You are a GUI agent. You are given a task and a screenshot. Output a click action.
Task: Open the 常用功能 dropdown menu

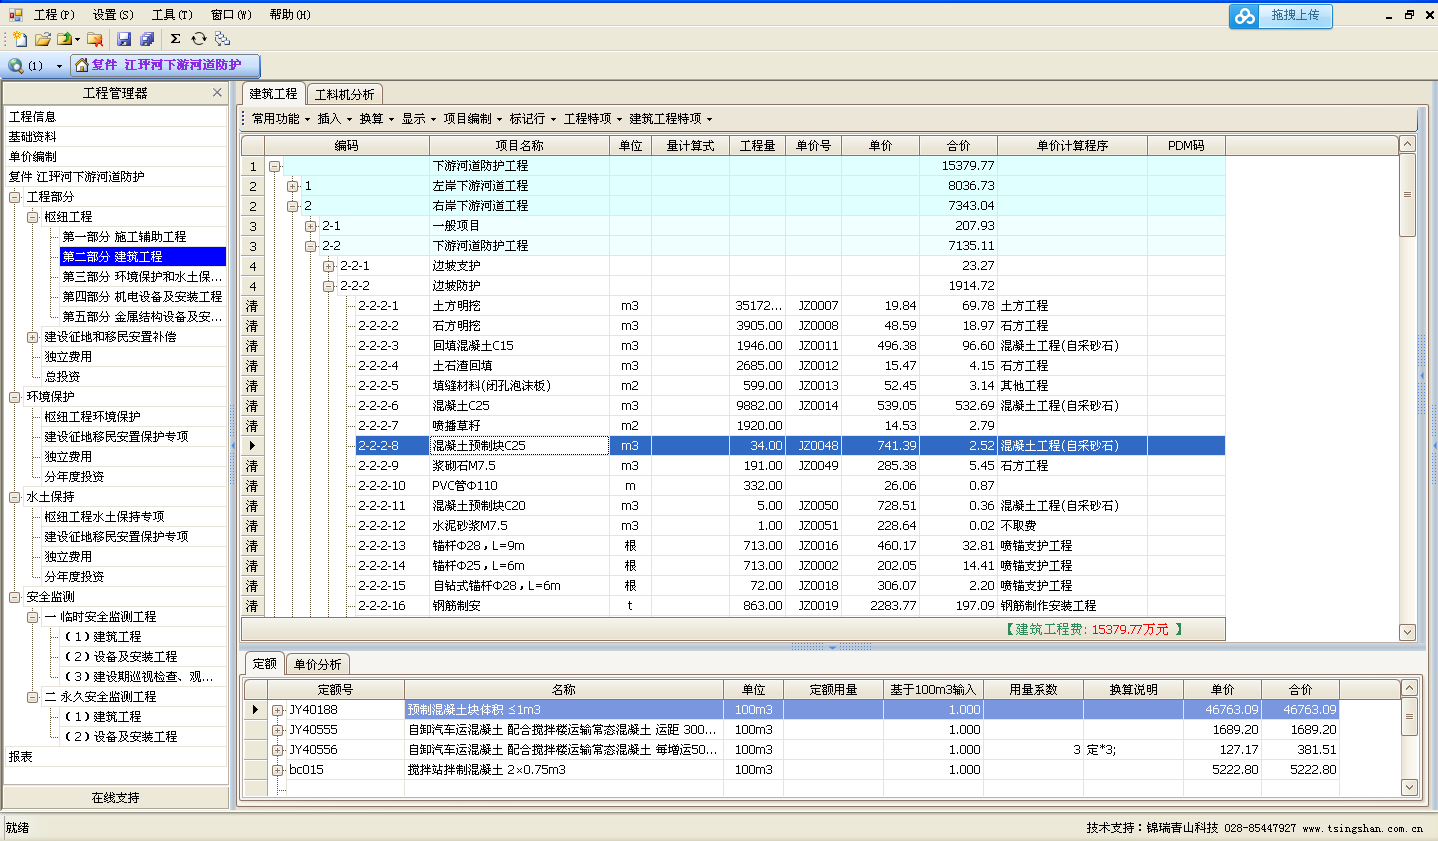coord(280,119)
